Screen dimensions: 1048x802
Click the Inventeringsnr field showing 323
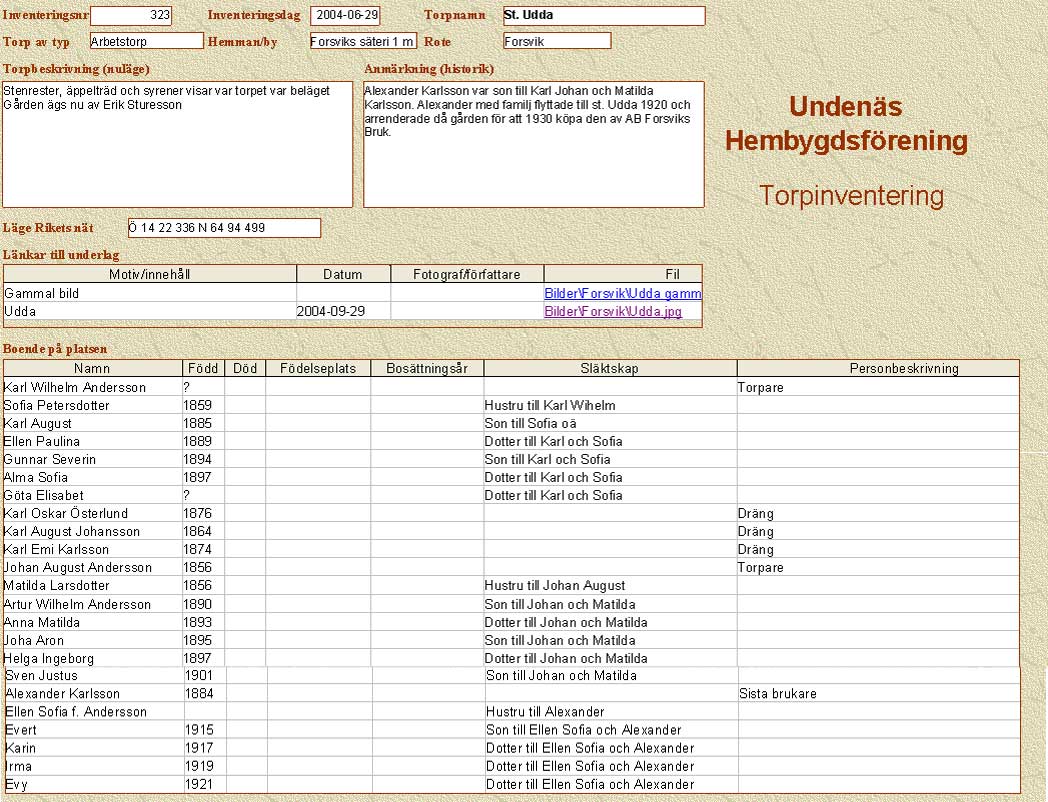(131, 16)
